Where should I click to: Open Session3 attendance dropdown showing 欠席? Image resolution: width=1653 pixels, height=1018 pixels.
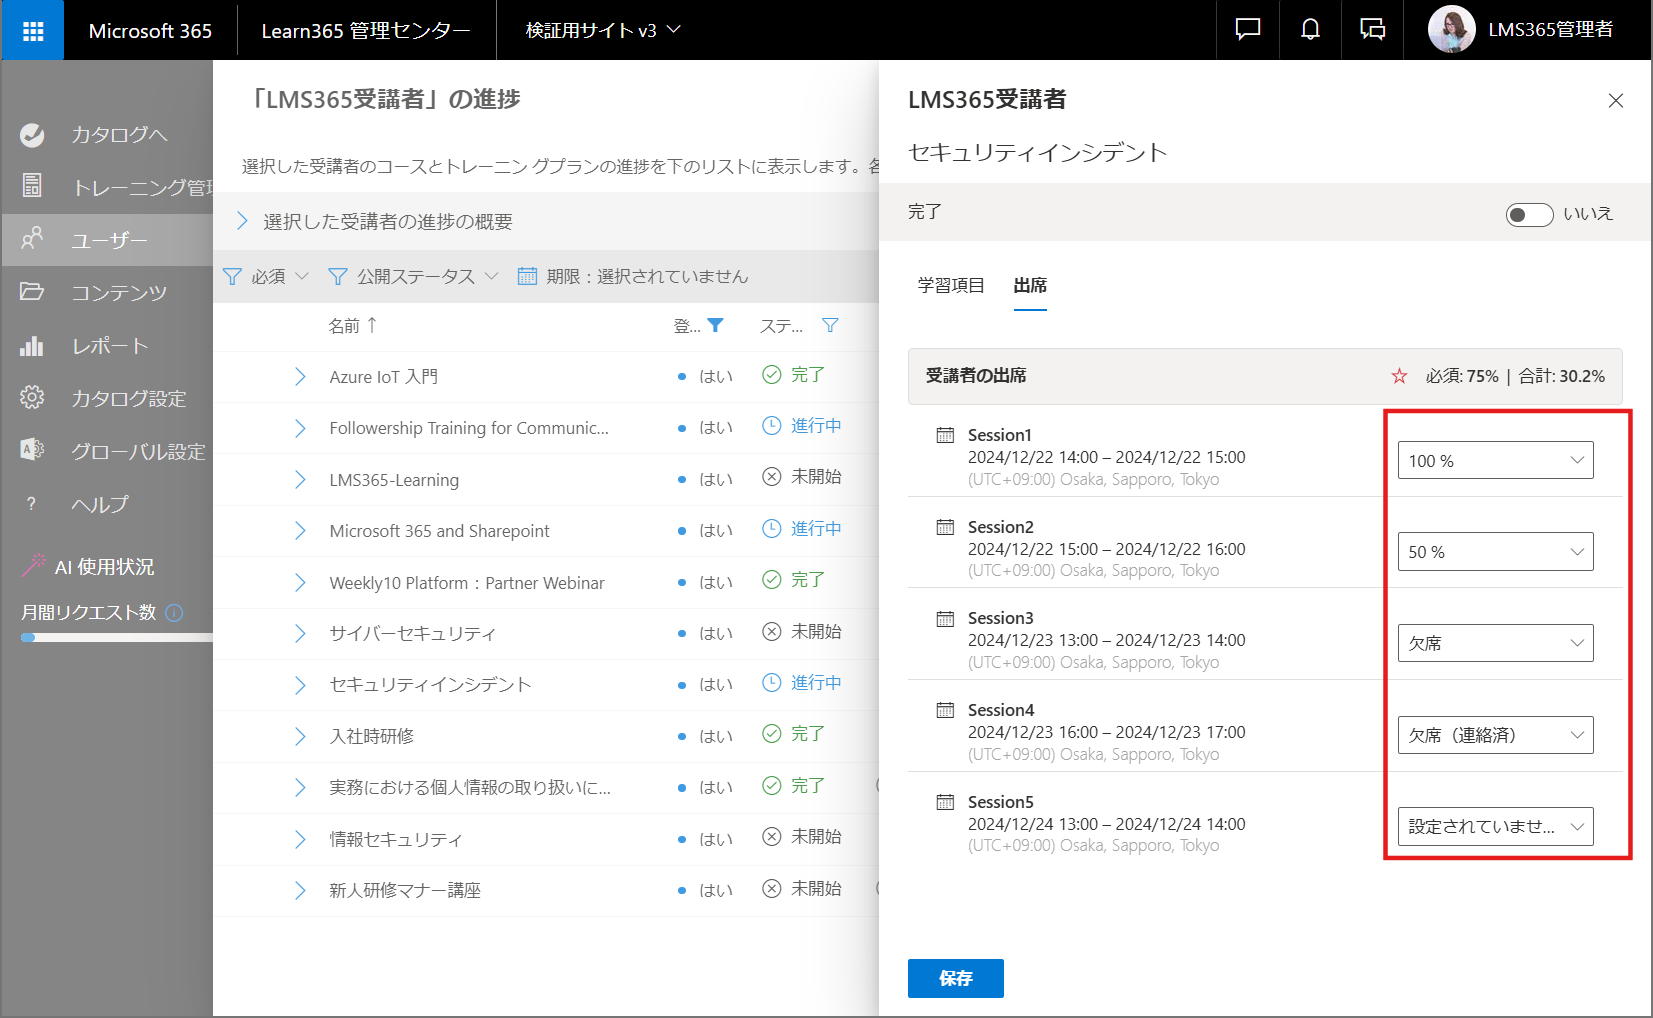1496,643
